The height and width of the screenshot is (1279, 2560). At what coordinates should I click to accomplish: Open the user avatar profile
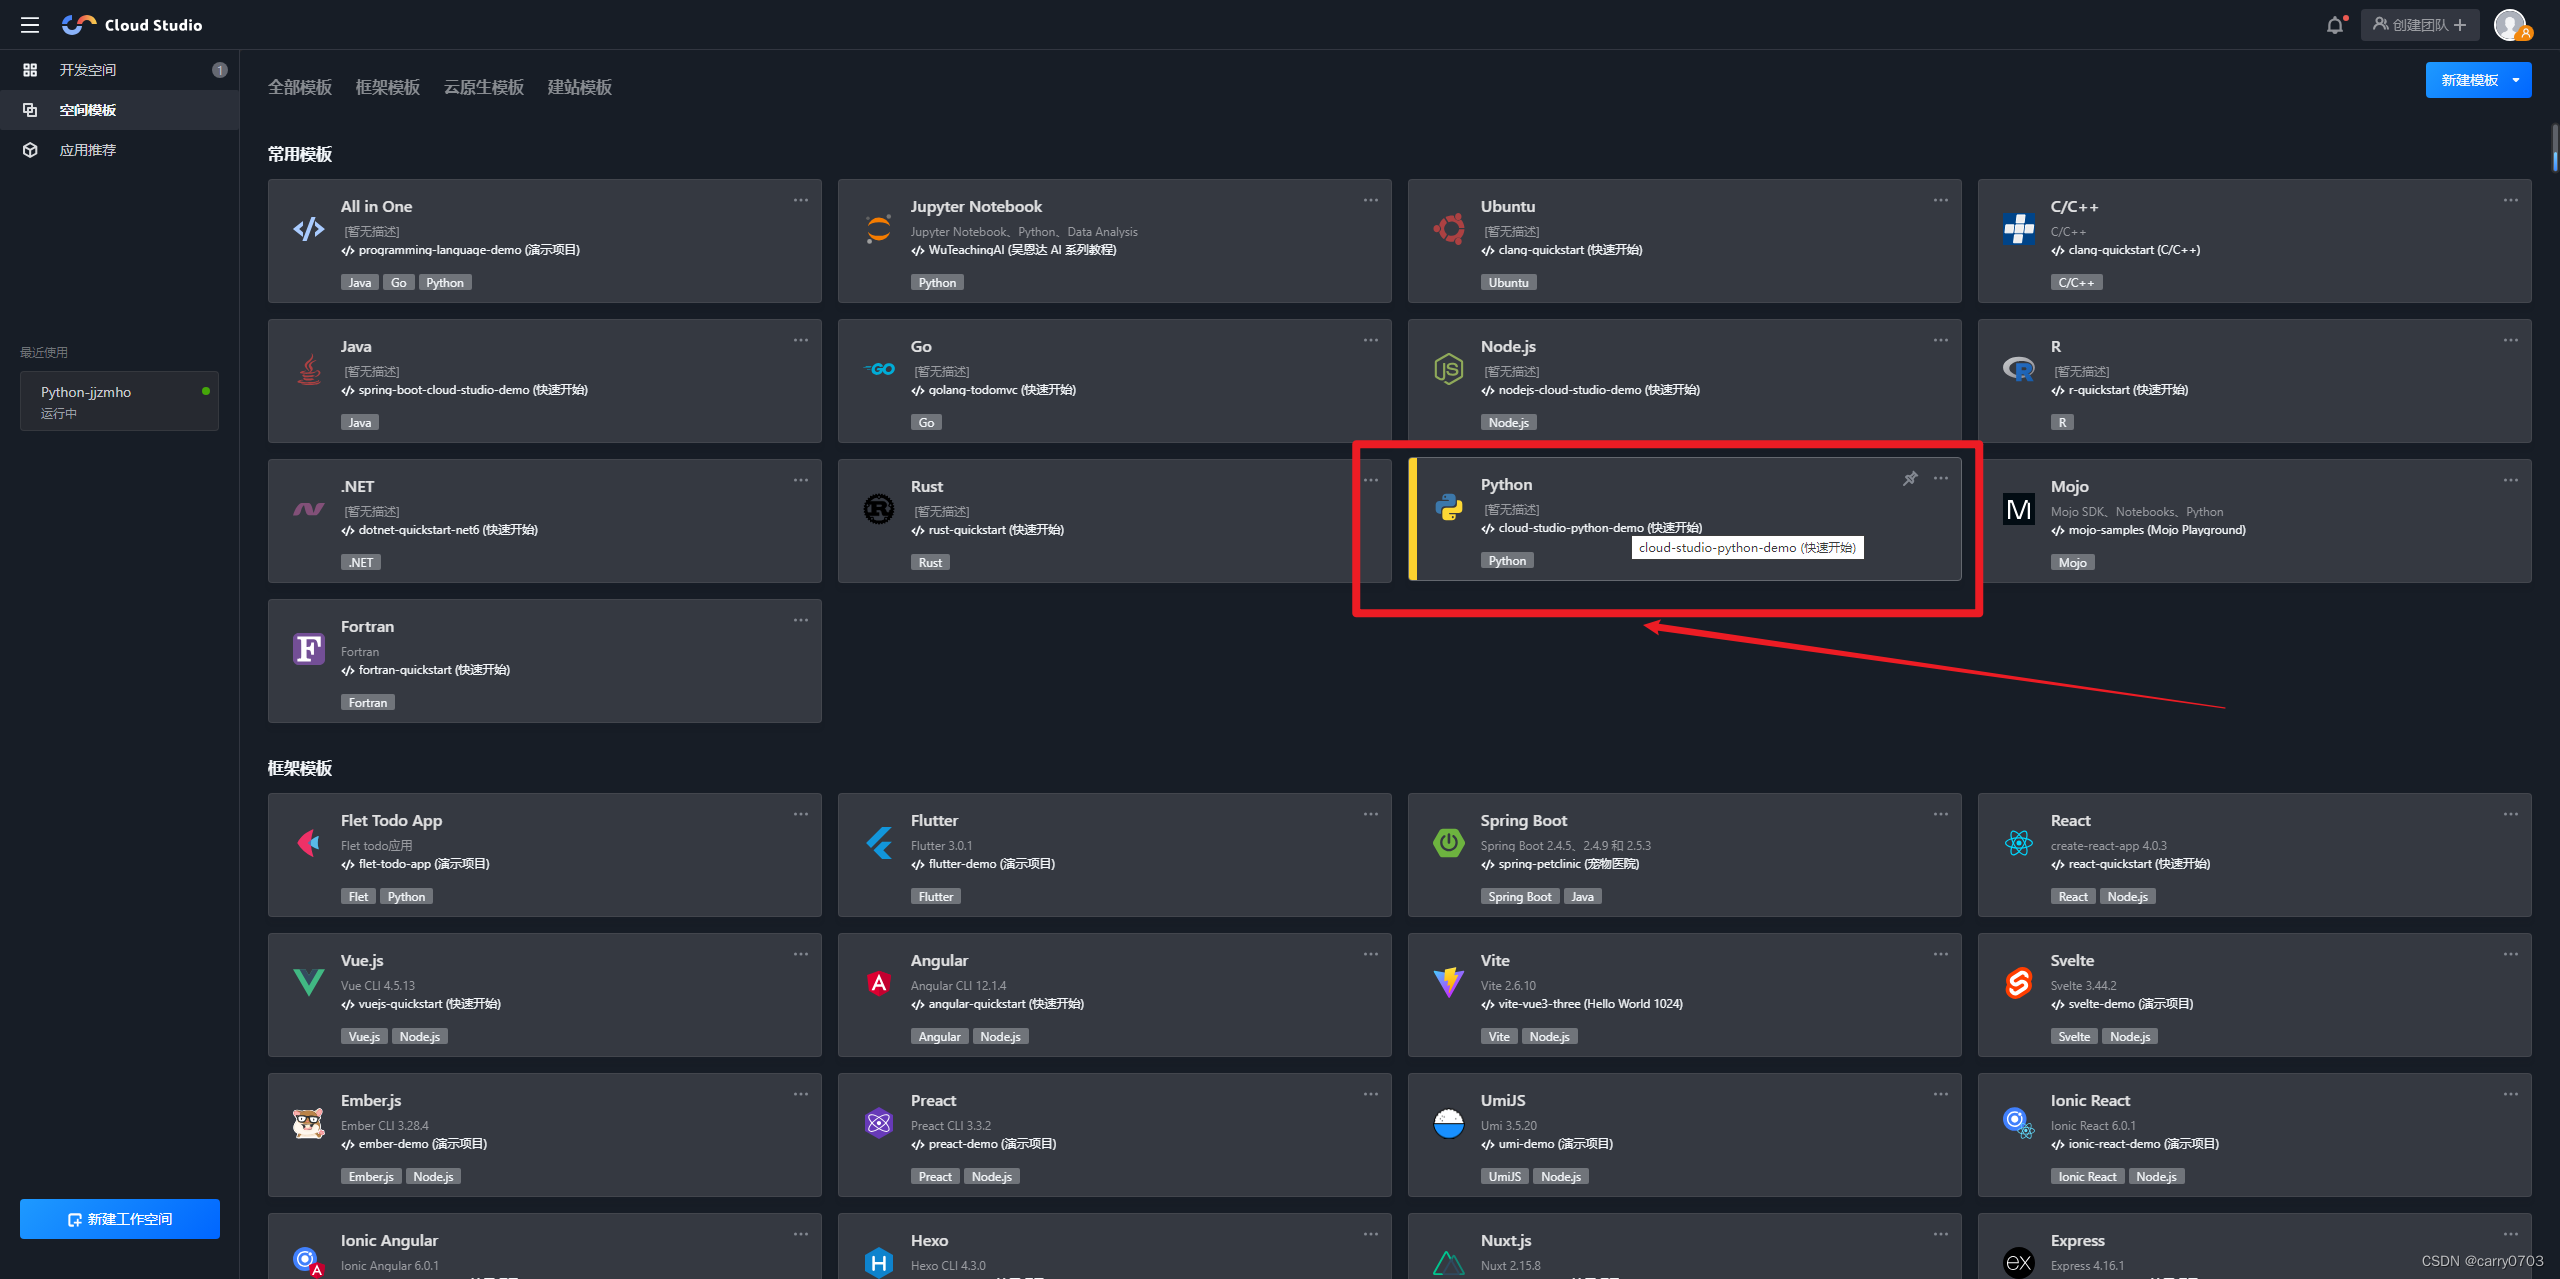[2510, 25]
